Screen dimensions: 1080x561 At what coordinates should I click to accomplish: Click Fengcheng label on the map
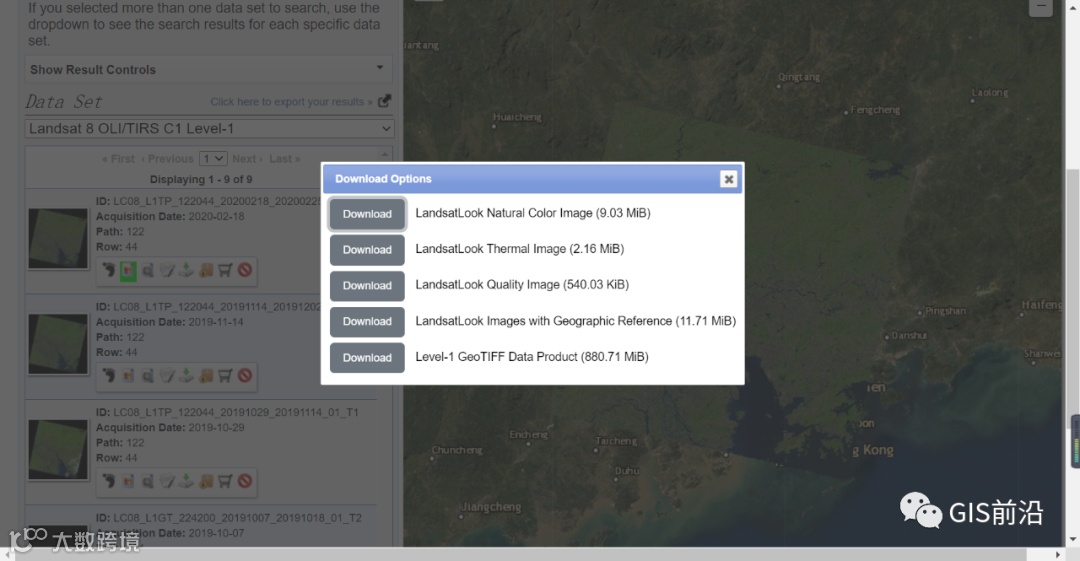[x=875, y=110]
